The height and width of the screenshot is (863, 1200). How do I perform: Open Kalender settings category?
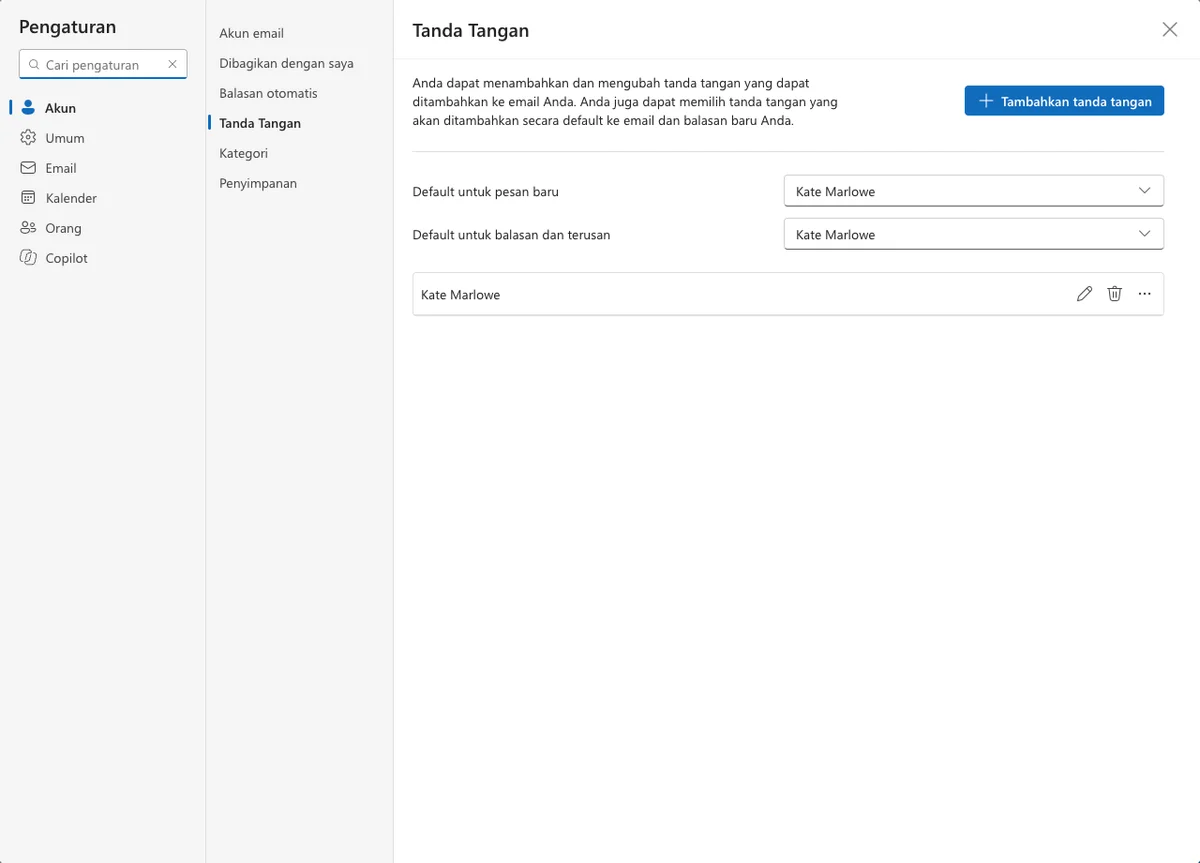[103, 198]
